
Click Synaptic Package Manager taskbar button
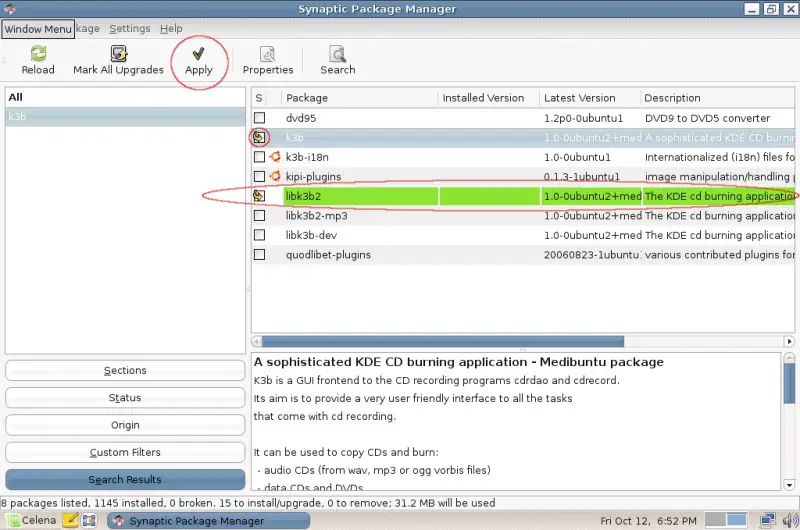click(208, 520)
